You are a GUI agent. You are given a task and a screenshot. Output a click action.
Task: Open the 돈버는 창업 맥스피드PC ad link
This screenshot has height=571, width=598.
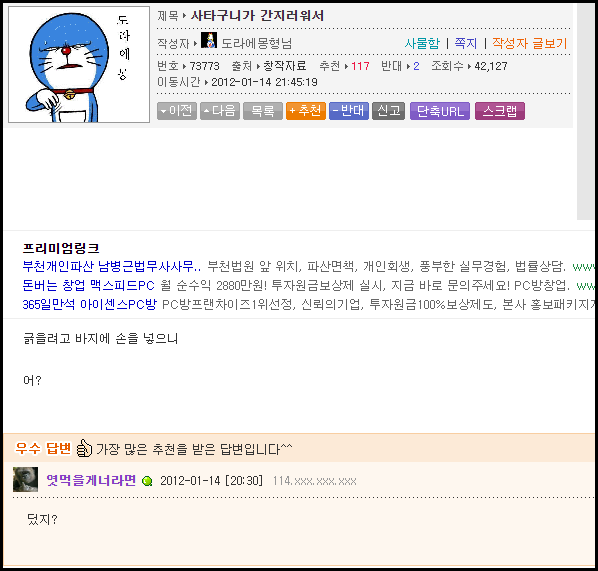click(x=88, y=285)
